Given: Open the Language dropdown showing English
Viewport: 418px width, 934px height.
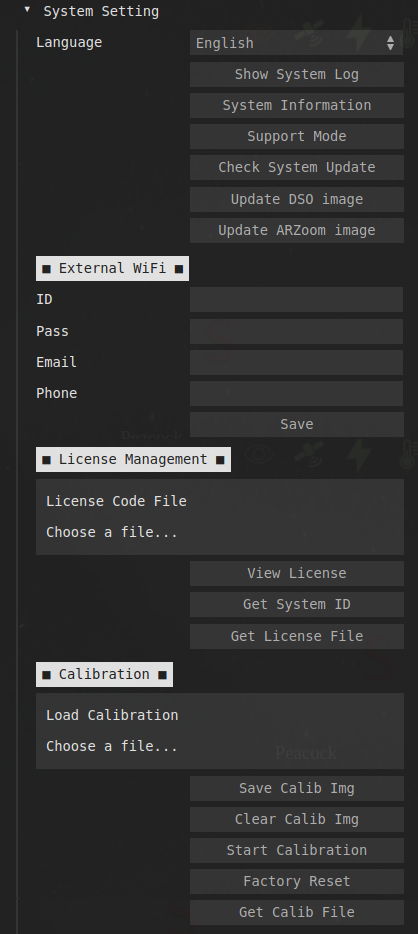Looking at the screenshot, I should (297, 43).
